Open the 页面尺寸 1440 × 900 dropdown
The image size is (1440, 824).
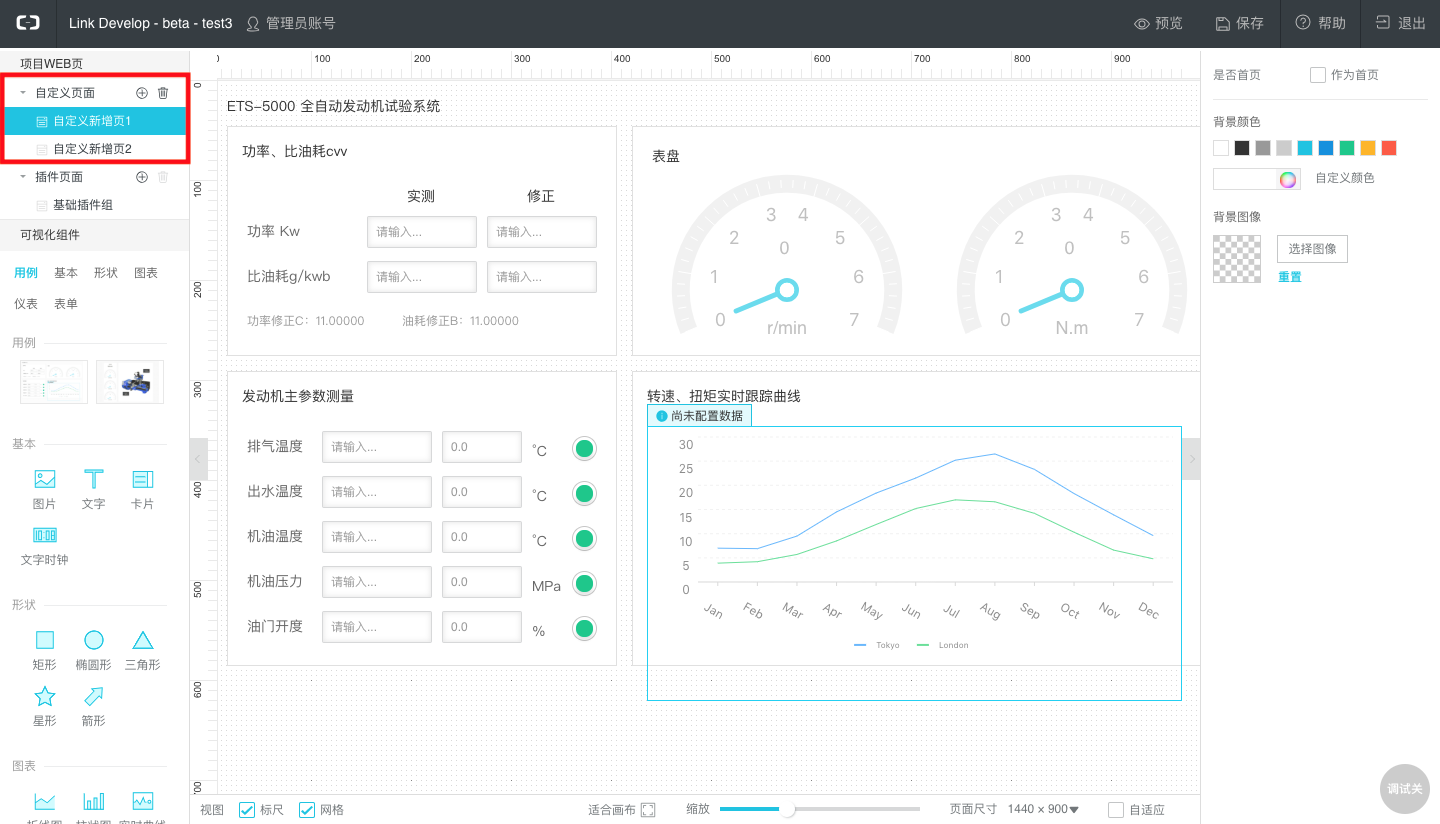click(1043, 810)
